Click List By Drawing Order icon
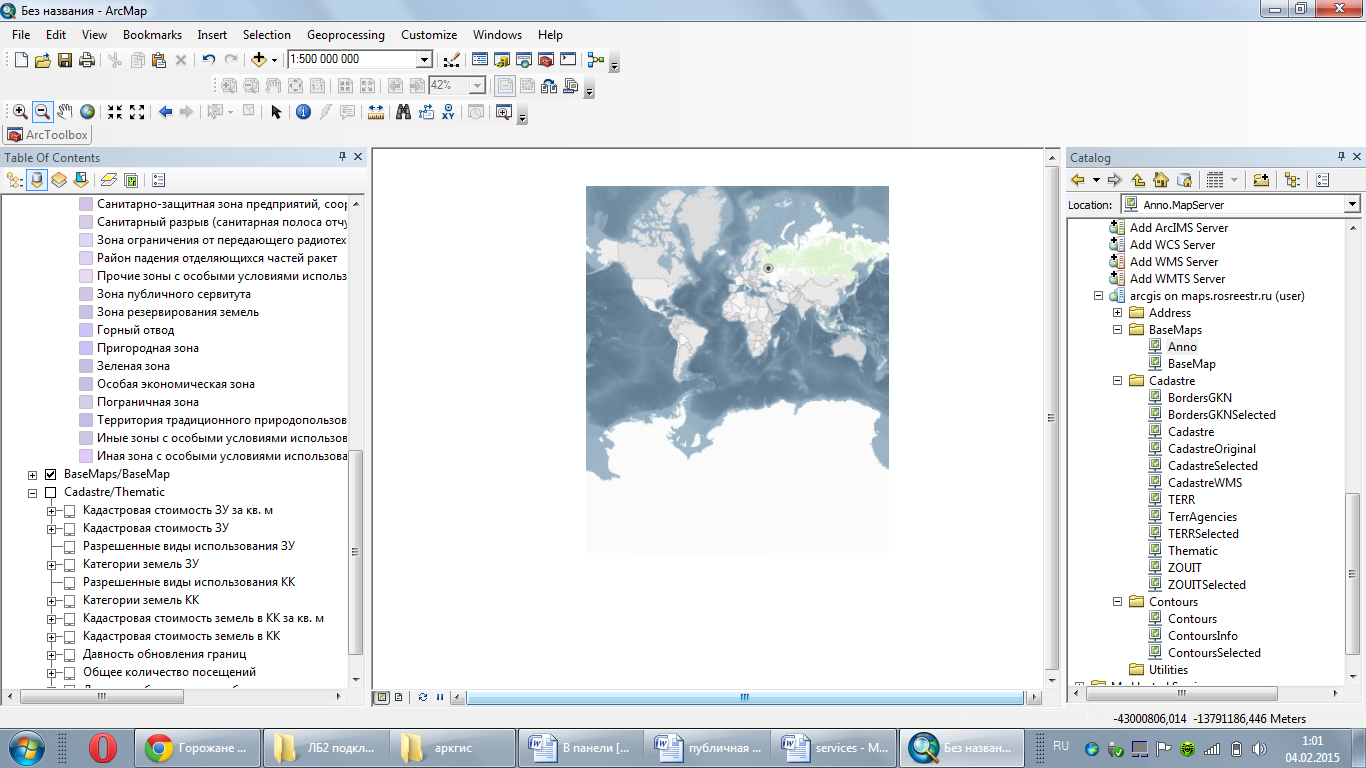 coord(15,180)
